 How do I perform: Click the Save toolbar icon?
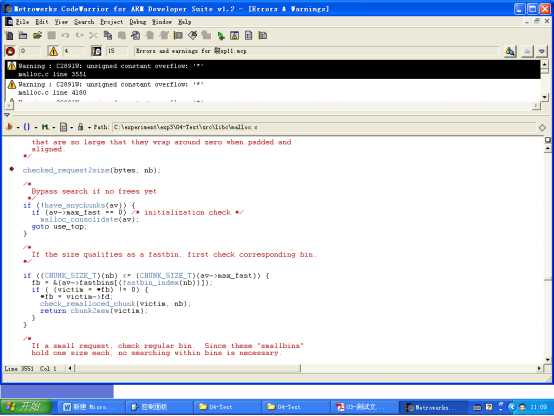(52, 35)
